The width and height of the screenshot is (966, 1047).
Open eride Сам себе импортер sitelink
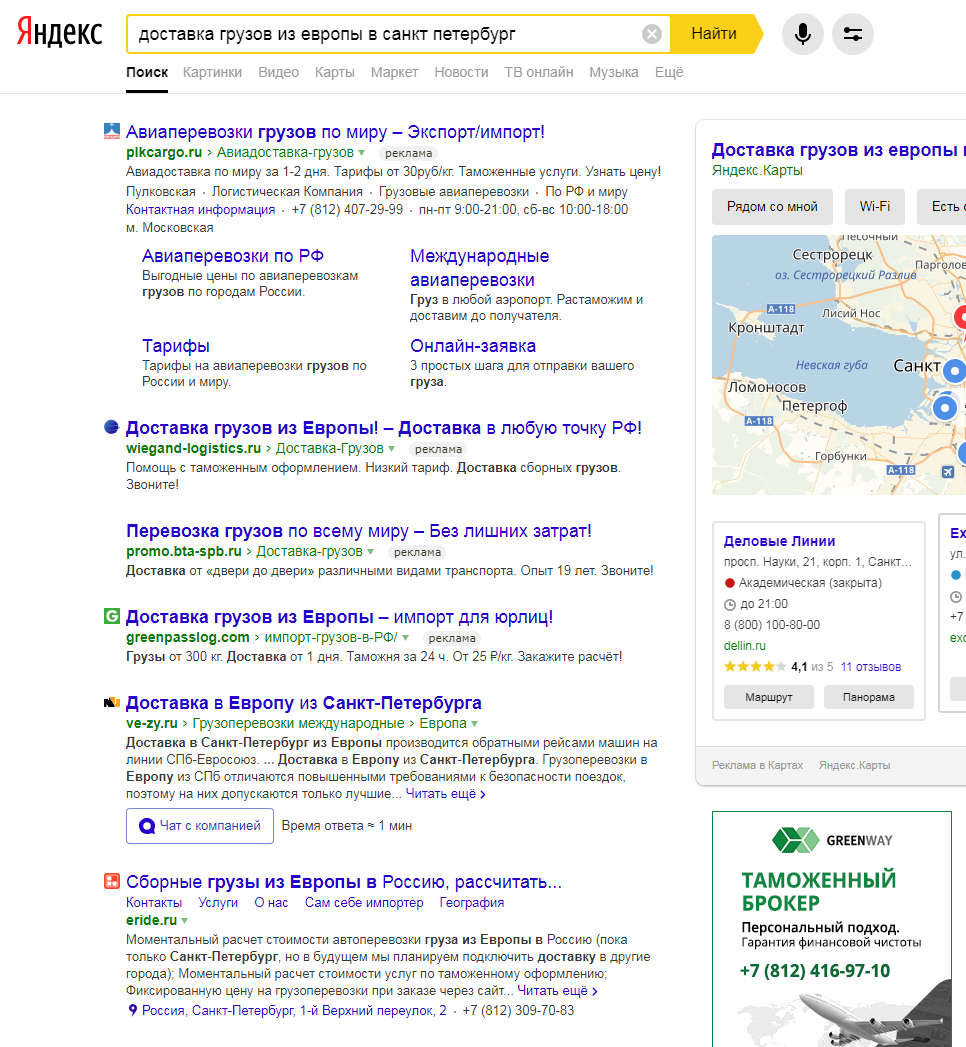pyautogui.click(x=364, y=903)
